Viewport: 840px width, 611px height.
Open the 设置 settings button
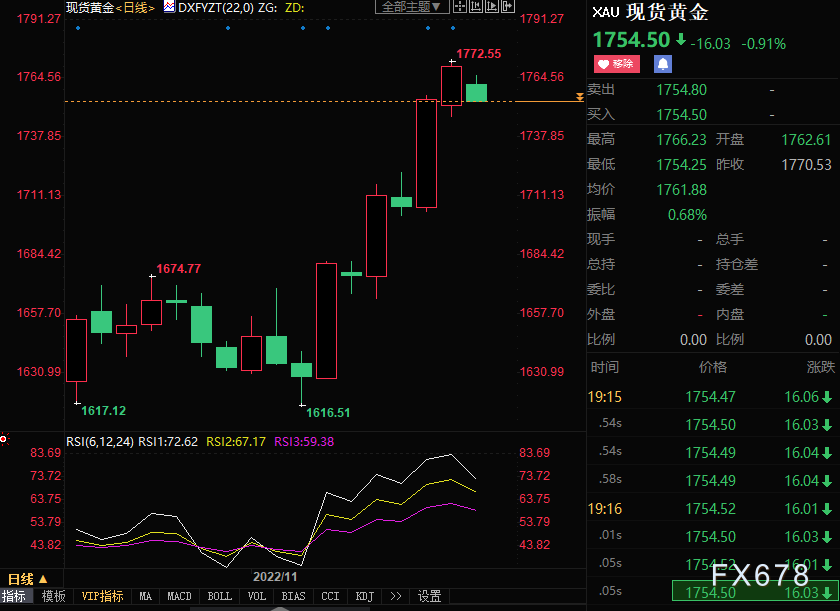point(429,597)
